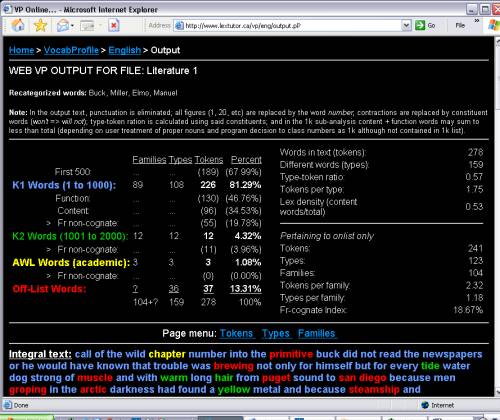Expand toolbar overflow chevron beside File
The width and height of the screenshot is (500, 420).
(x=477, y=21)
